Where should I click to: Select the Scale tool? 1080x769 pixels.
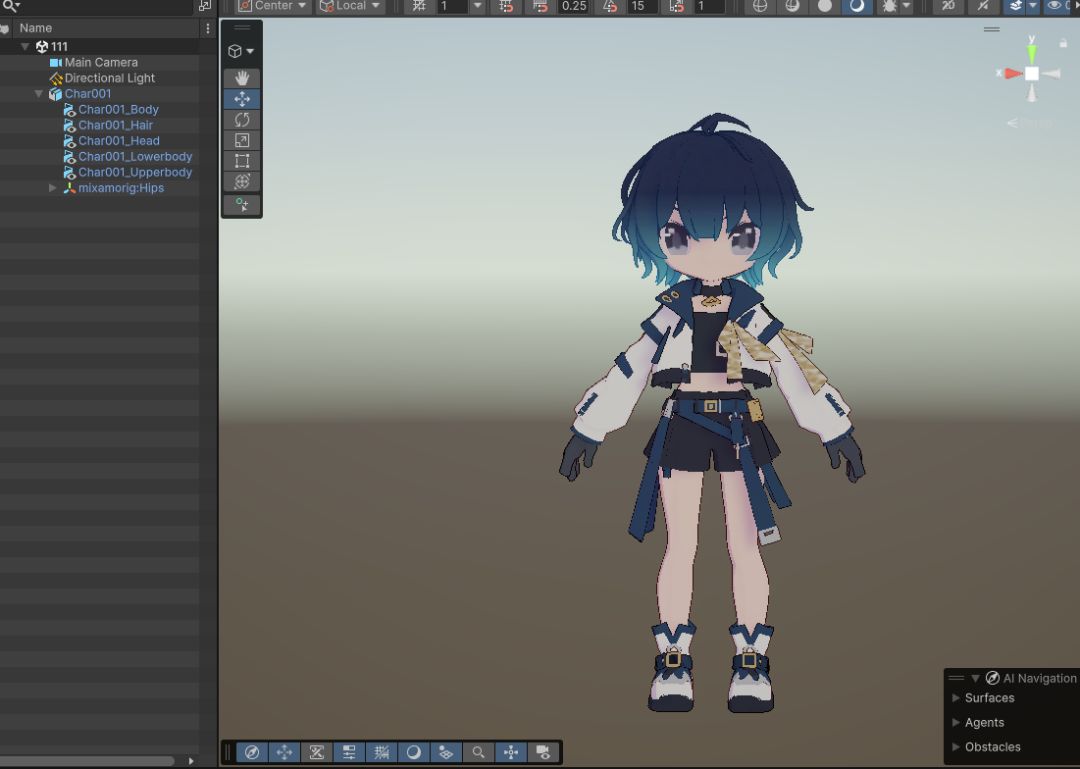tap(242, 140)
